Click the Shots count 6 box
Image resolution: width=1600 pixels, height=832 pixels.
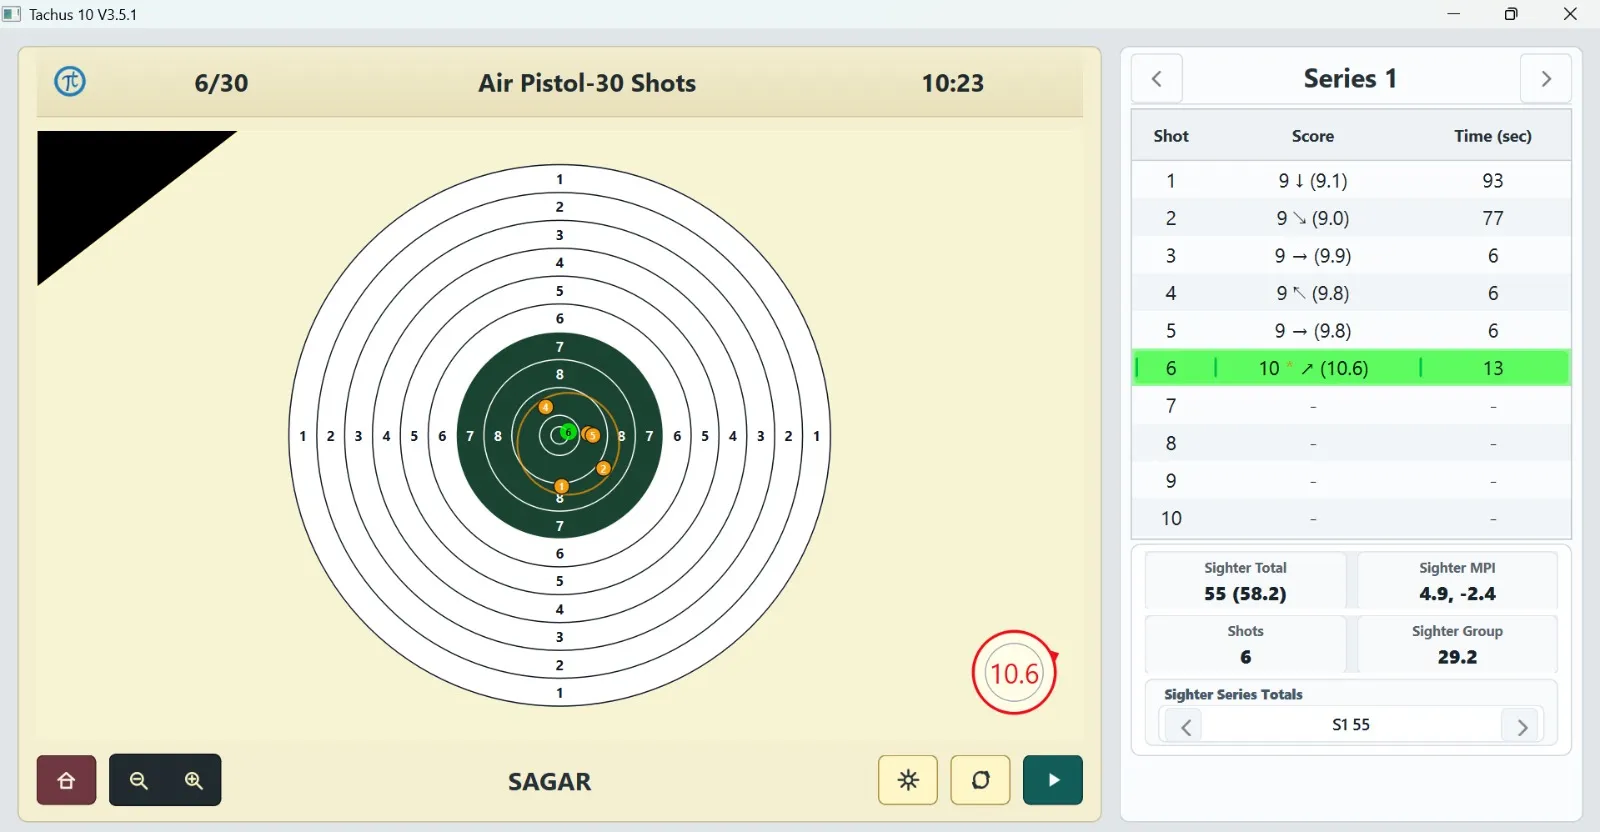(1245, 645)
